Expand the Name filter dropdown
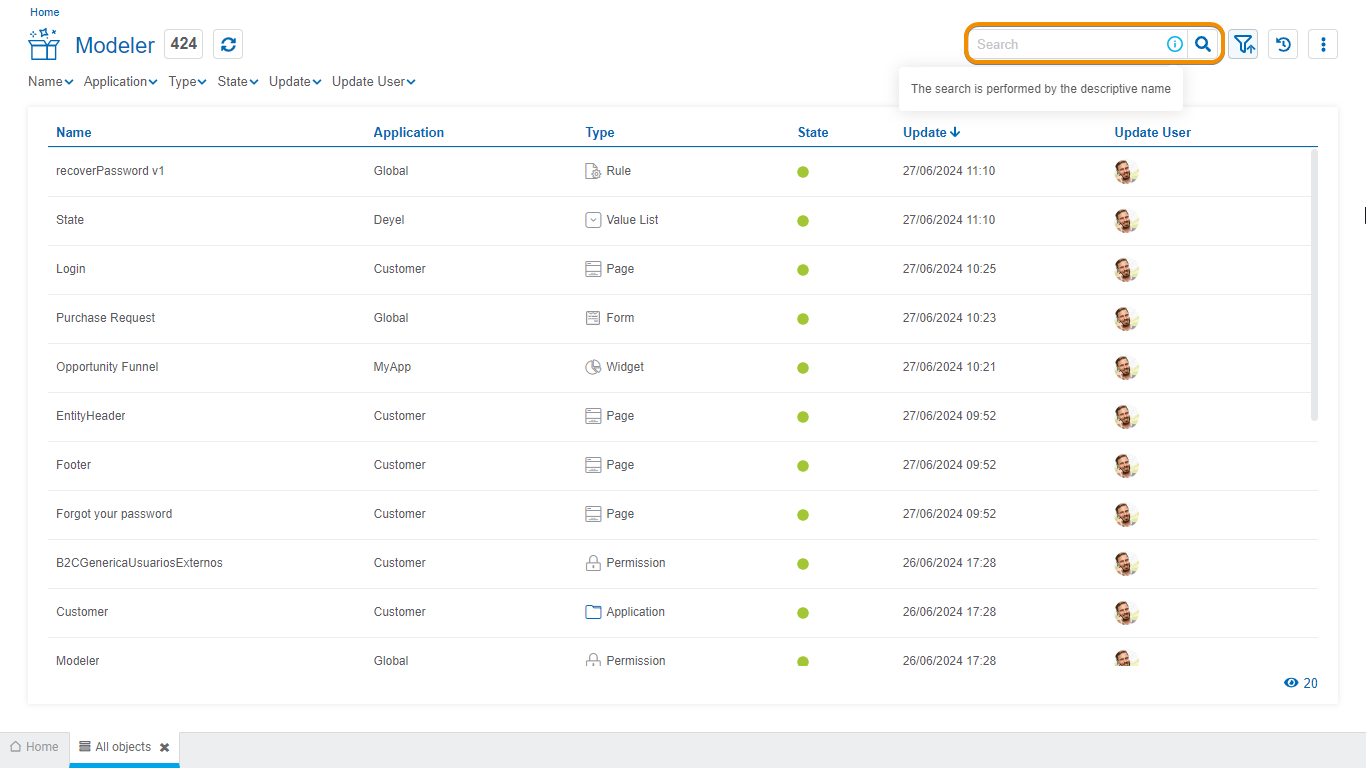Image resolution: width=1366 pixels, height=768 pixels. (x=51, y=82)
